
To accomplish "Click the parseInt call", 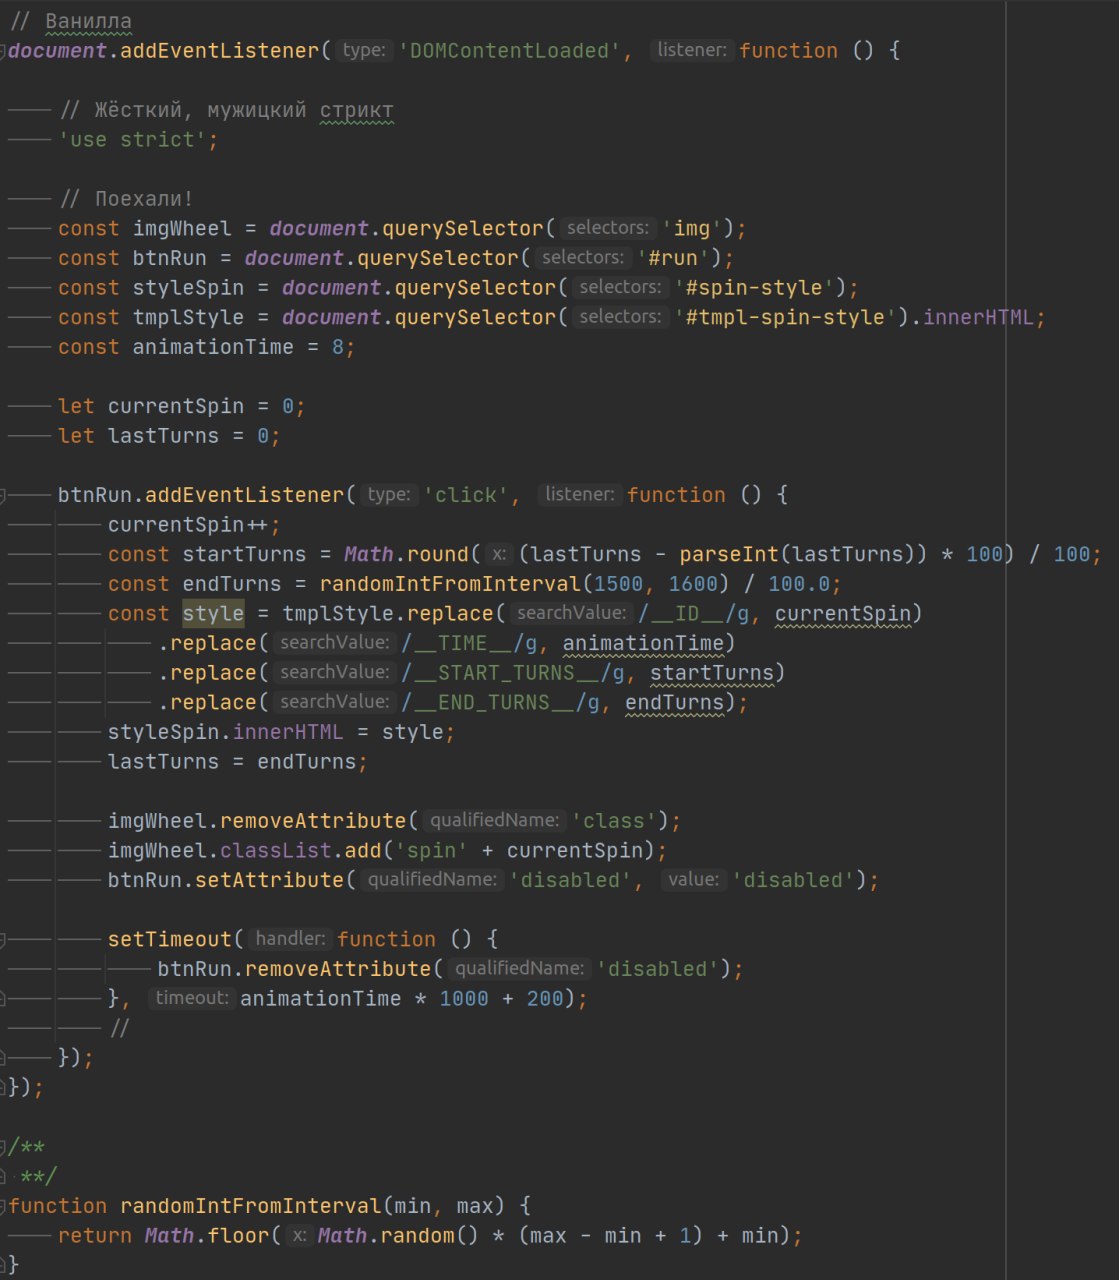I will [x=729, y=554].
